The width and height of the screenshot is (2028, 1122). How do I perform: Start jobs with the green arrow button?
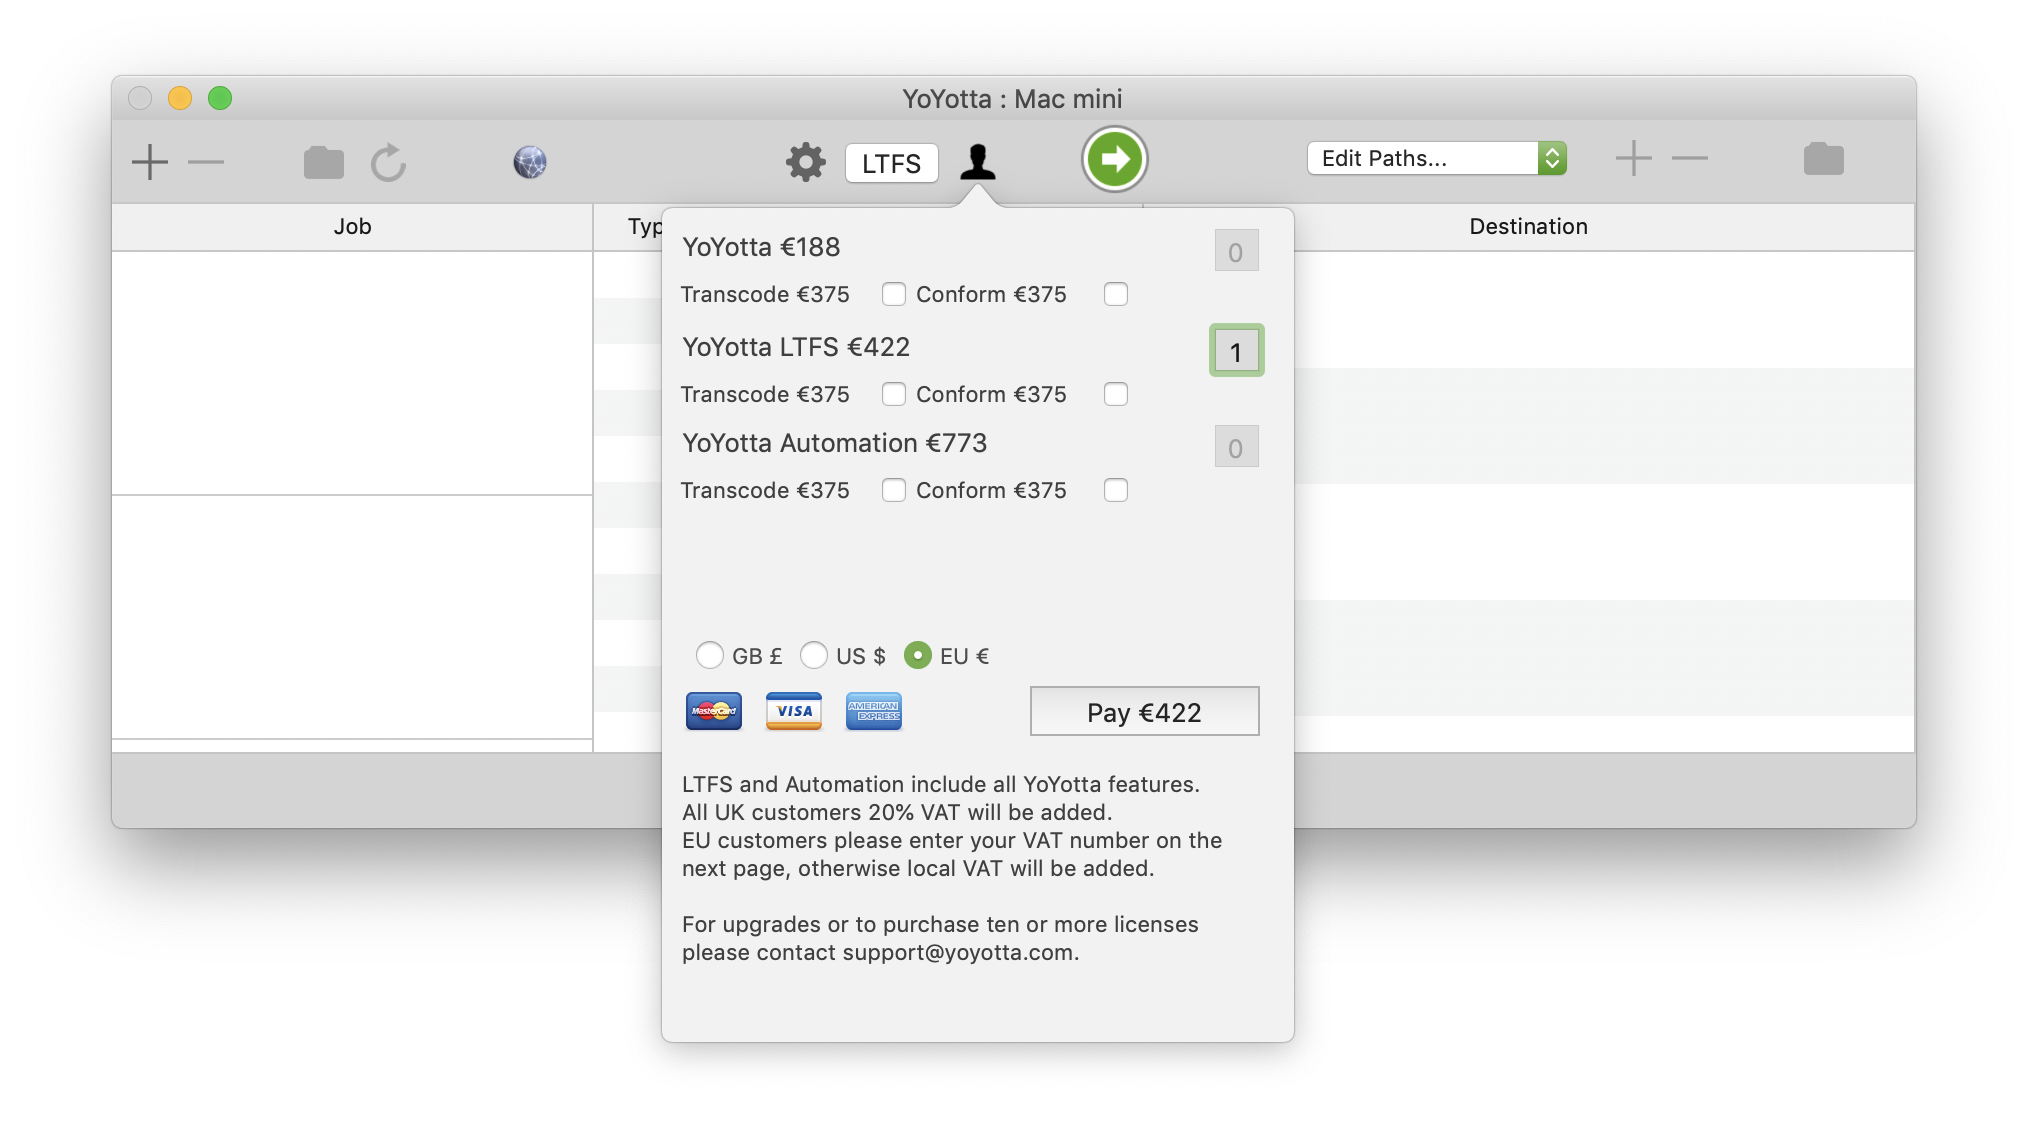[x=1114, y=159]
